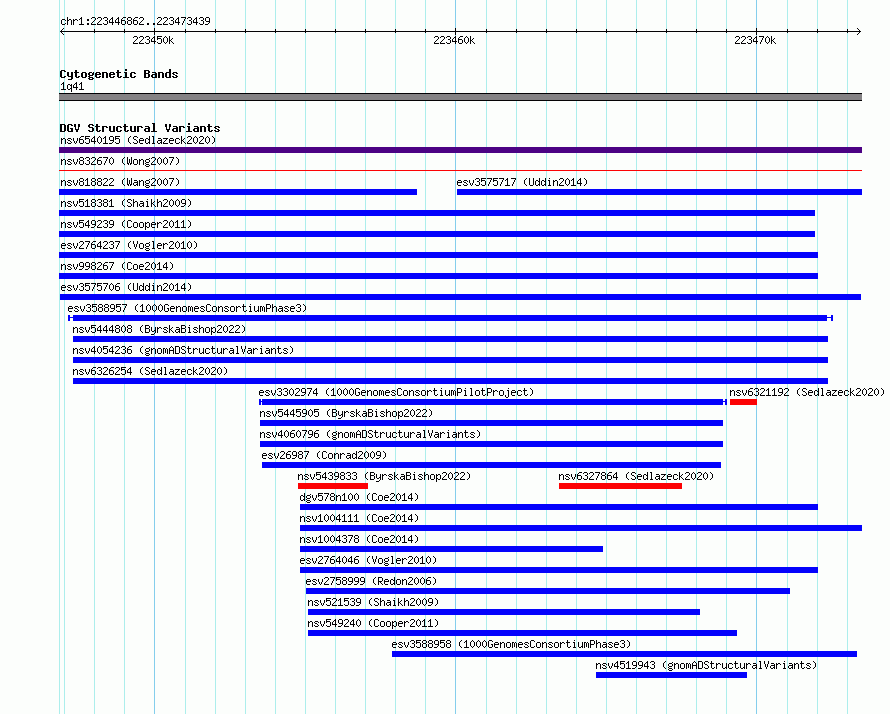
Task: Select the nsv6327864 (Sedlazeck2020) label text
Action: [x=636, y=476]
